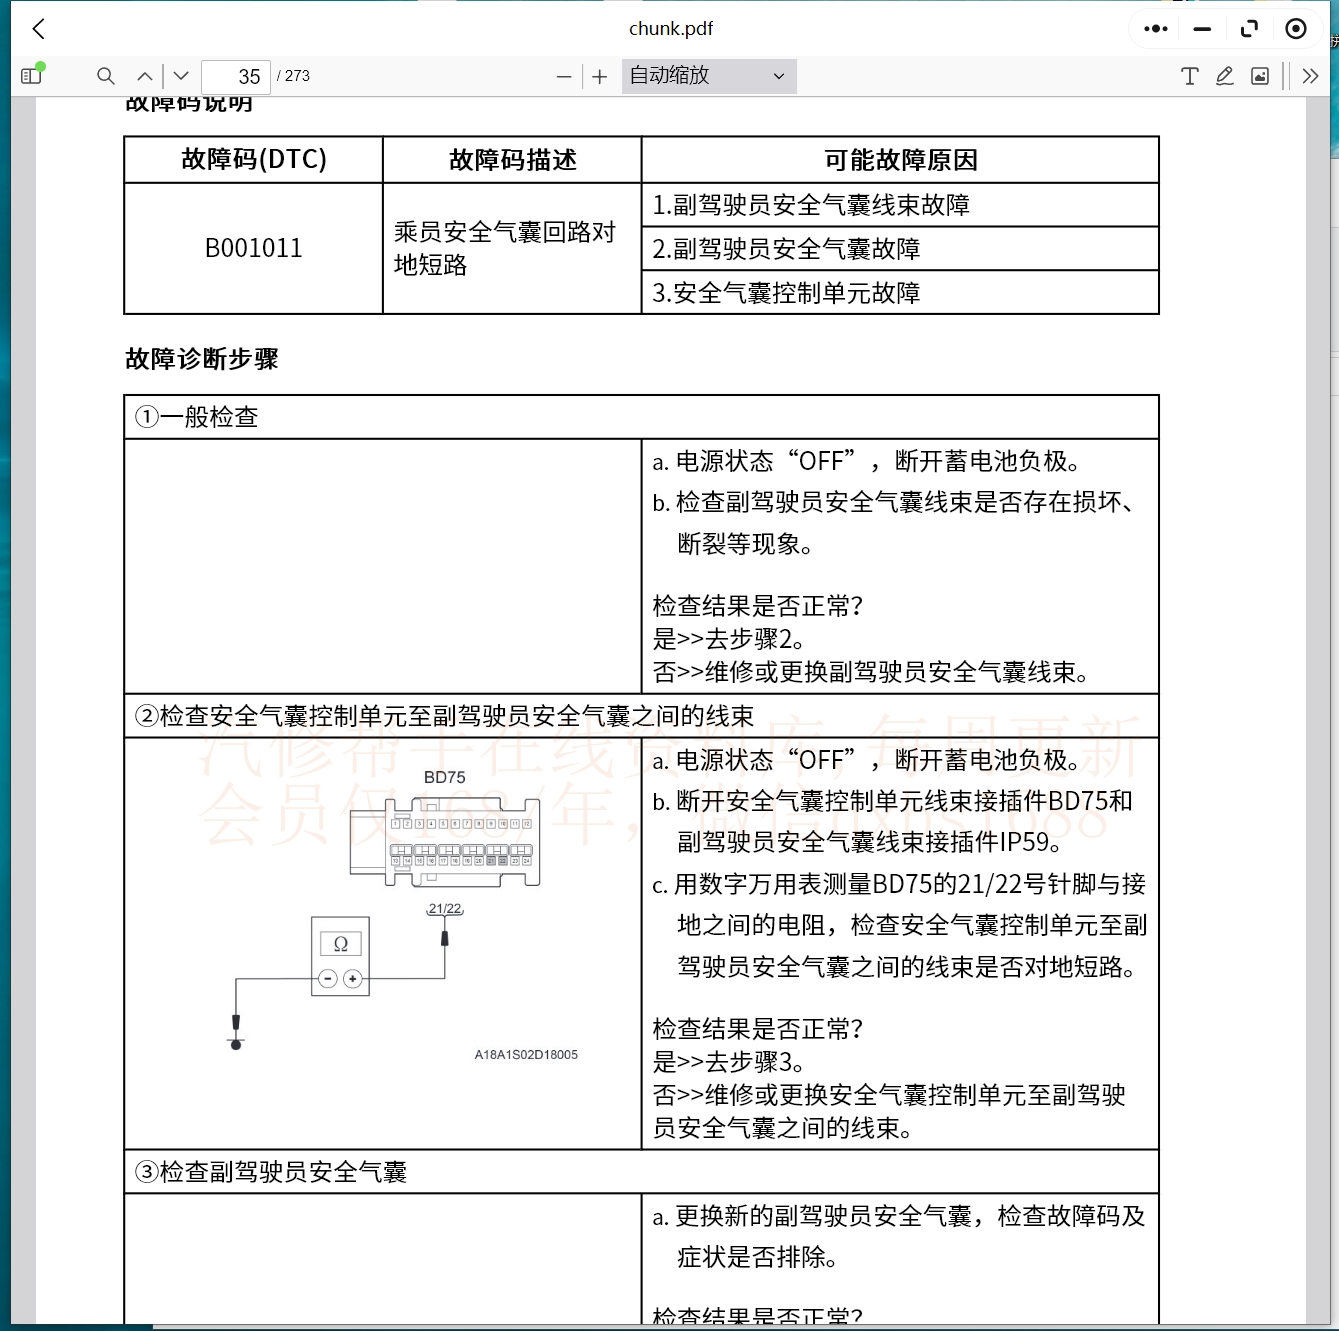This screenshot has height=1331, width=1339.
Task: Go to previous page with up chevron
Action: [144, 76]
